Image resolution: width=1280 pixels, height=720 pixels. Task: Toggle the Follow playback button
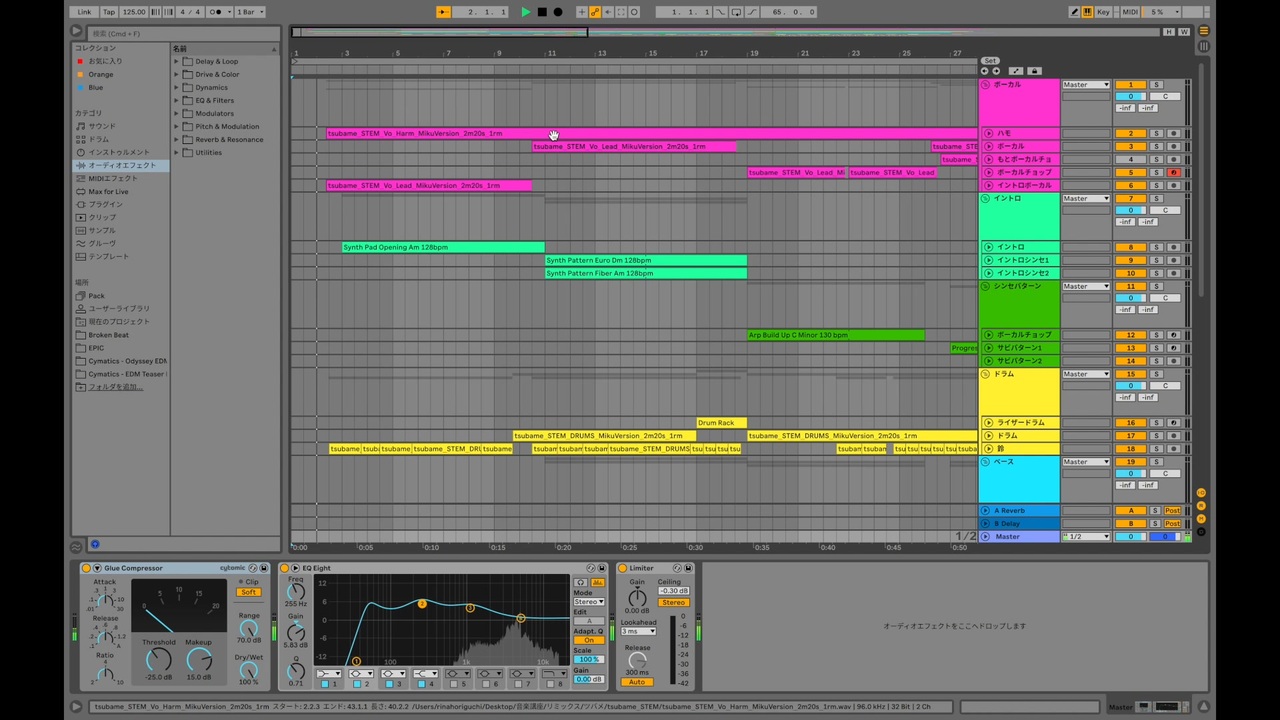click(x=443, y=12)
